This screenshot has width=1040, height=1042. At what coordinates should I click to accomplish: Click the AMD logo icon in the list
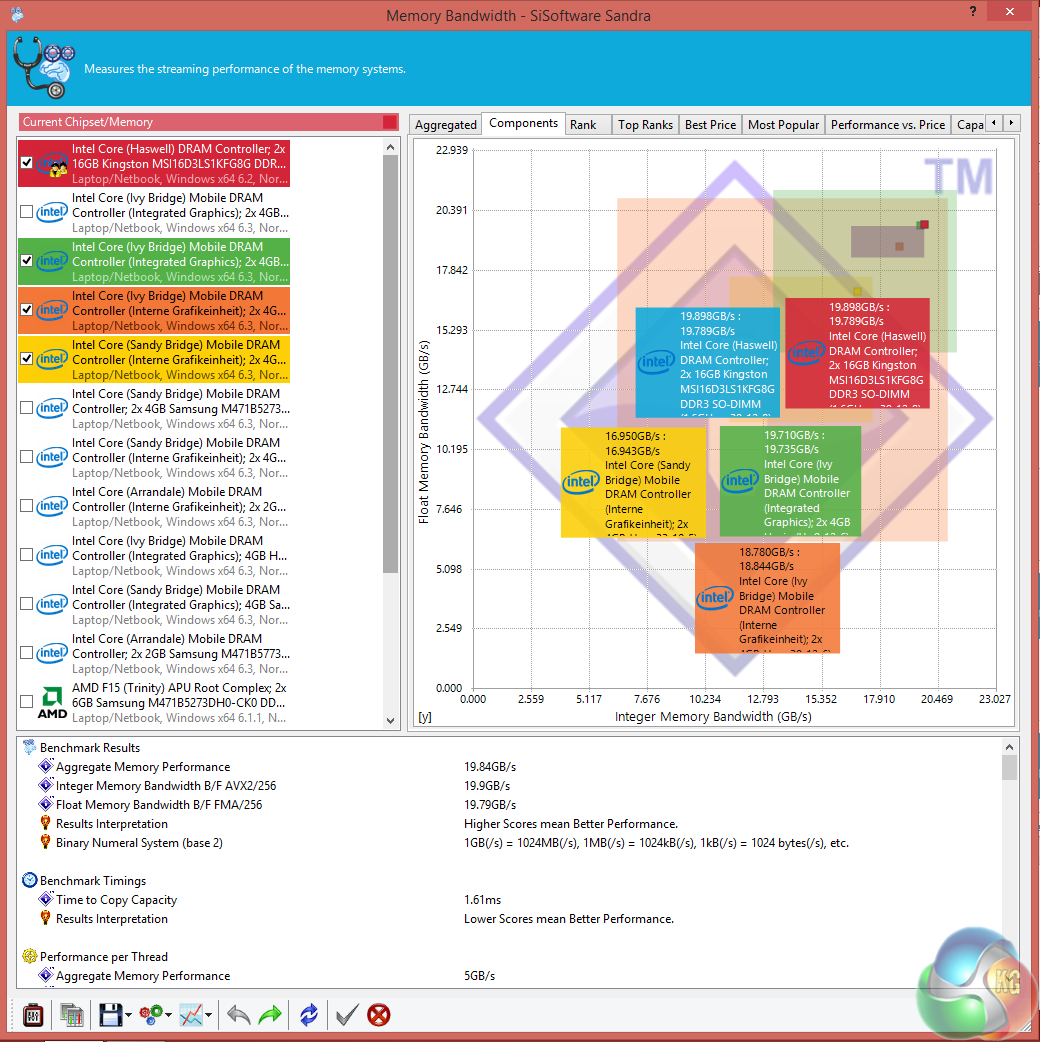(52, 703)
